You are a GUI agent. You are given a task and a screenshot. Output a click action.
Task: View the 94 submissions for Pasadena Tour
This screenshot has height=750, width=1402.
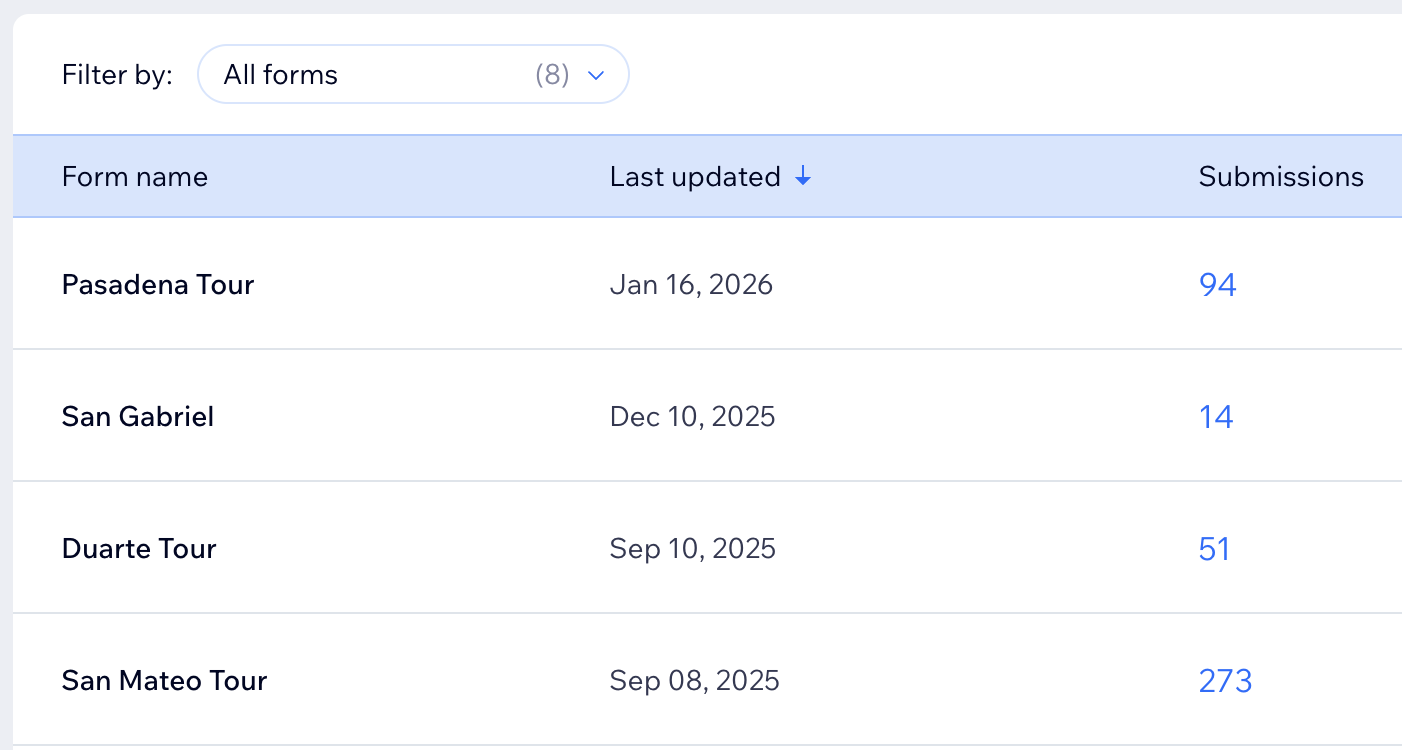point(1217,285)
